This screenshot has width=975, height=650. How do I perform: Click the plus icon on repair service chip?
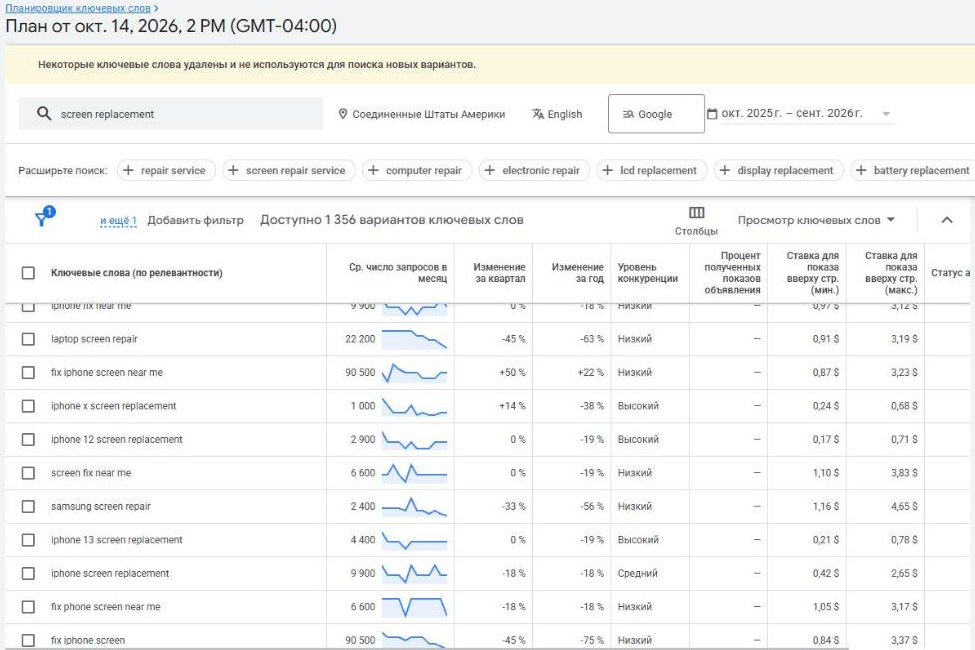point(128,170)
